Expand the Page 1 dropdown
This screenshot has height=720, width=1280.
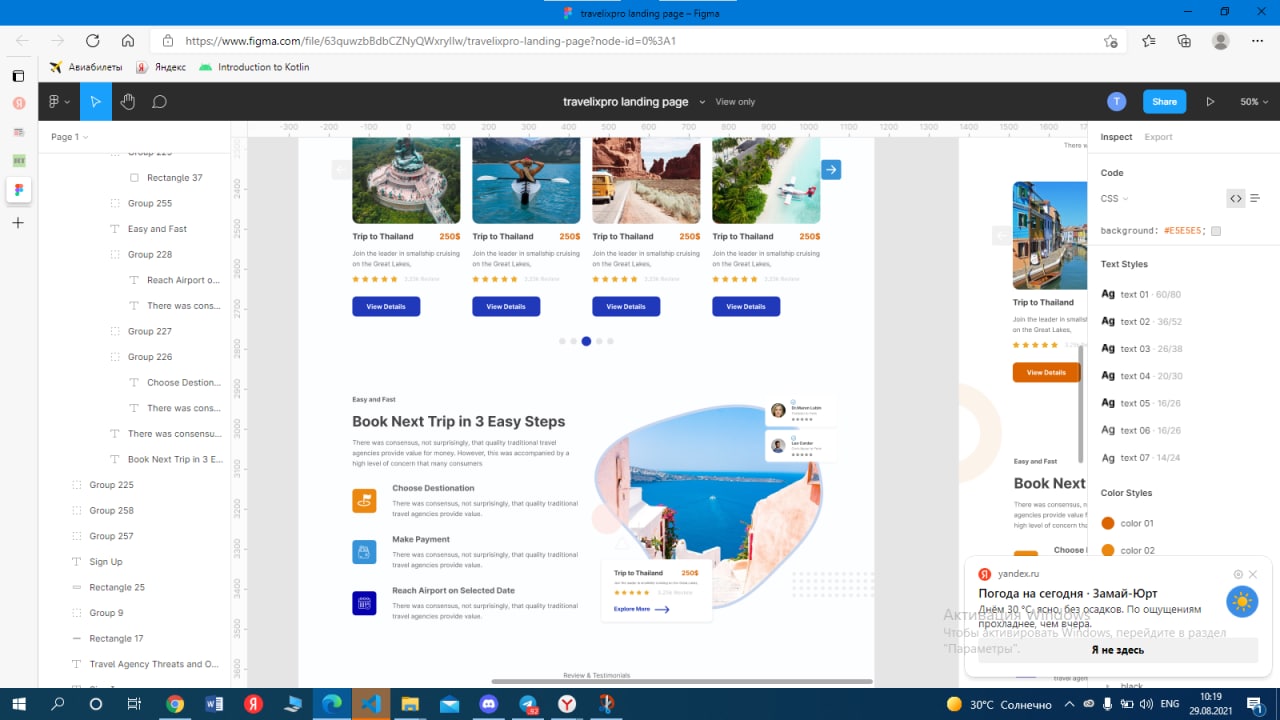point(69,137)
